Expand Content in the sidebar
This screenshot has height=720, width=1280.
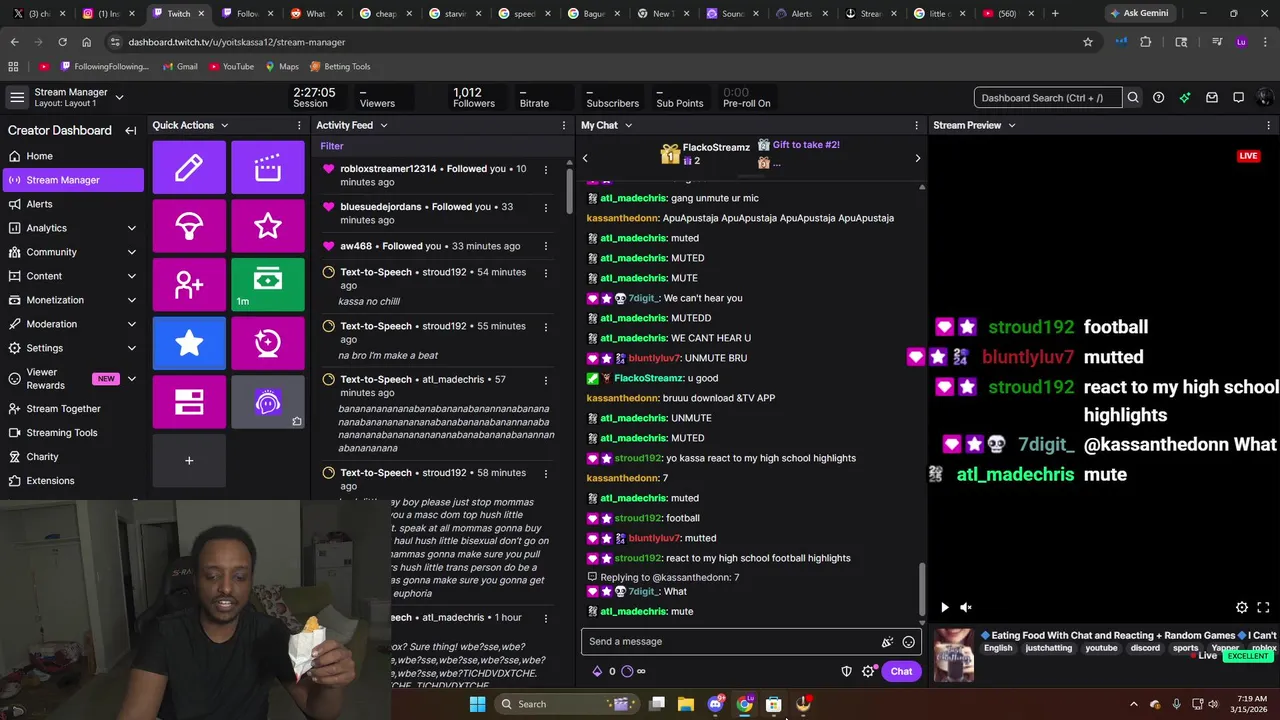(131, 276)
